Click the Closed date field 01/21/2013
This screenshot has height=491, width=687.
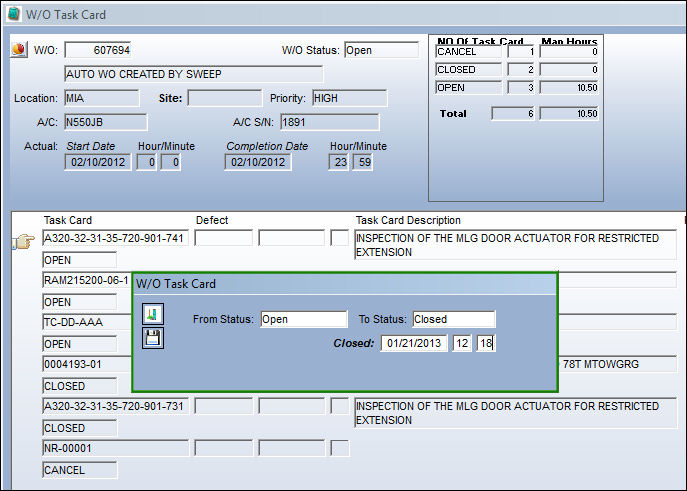pyautogui.click(x=414, y=343)
